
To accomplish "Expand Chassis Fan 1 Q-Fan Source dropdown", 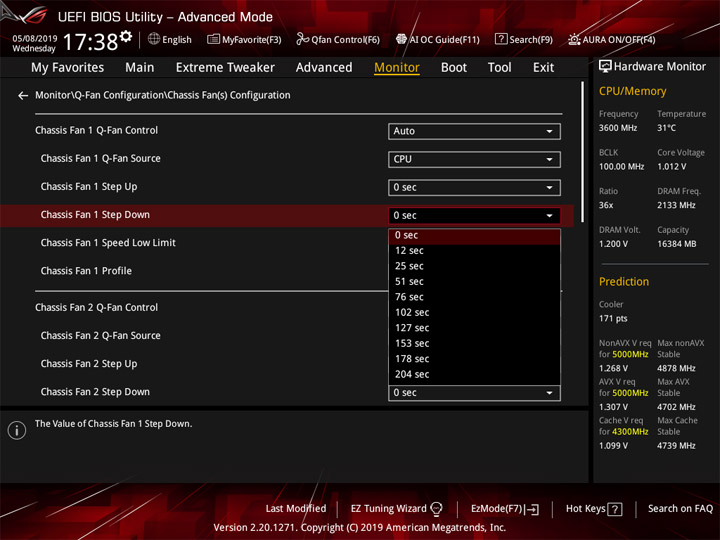I will point(474,159).
